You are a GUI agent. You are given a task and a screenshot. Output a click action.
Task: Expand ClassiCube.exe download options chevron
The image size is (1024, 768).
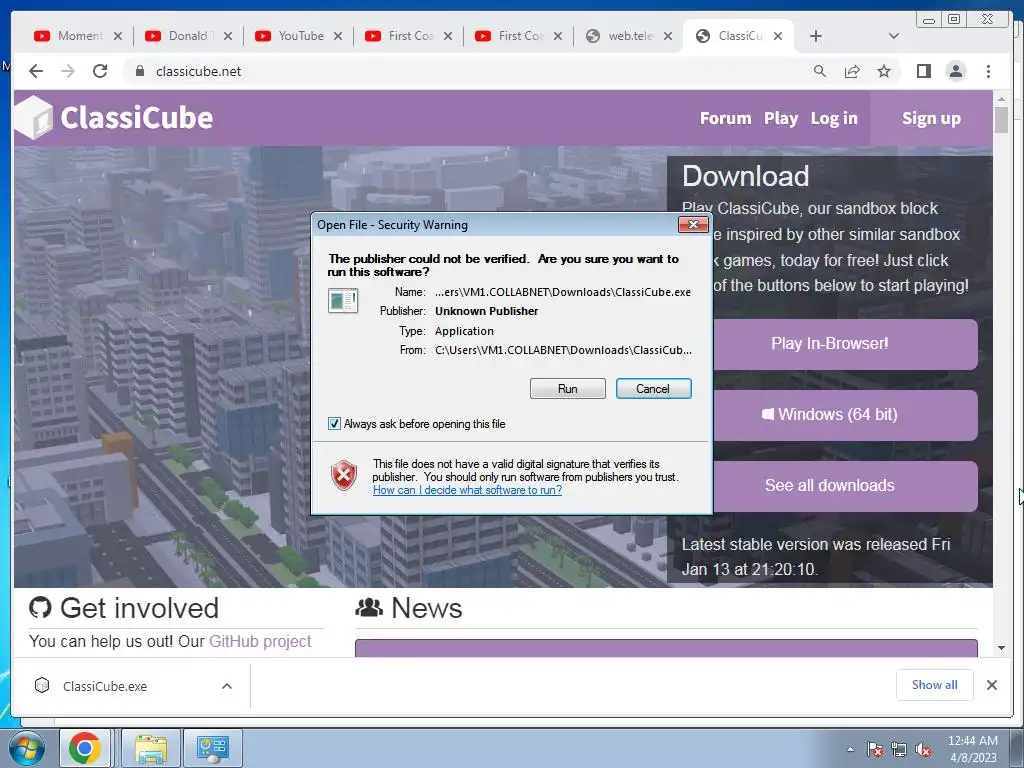click(x=227, y=686)
